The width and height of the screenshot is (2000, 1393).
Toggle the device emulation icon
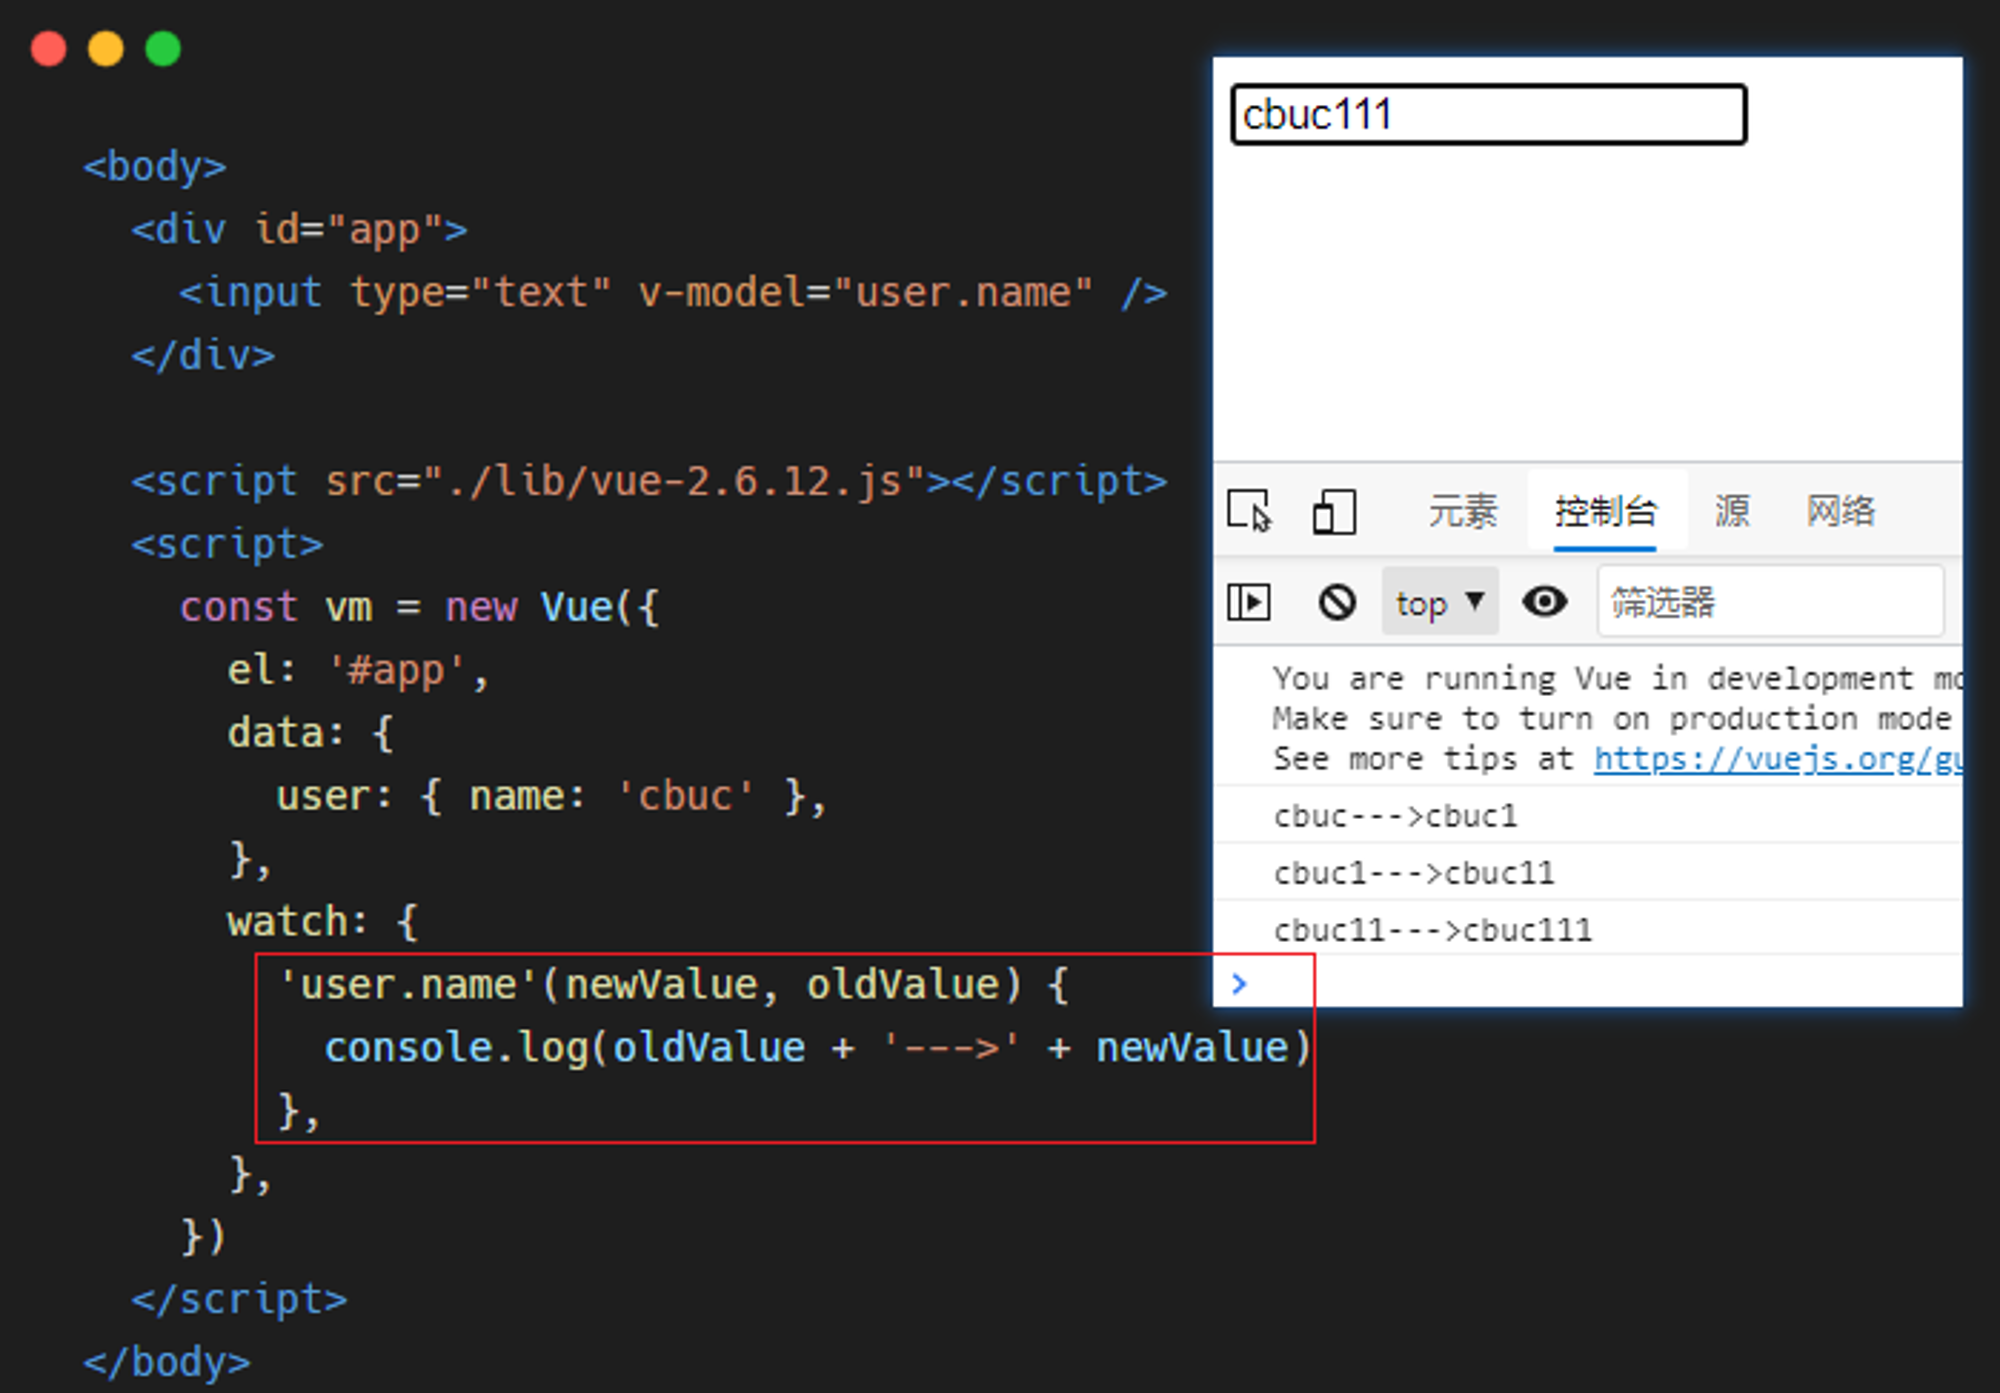(1334, 511)
